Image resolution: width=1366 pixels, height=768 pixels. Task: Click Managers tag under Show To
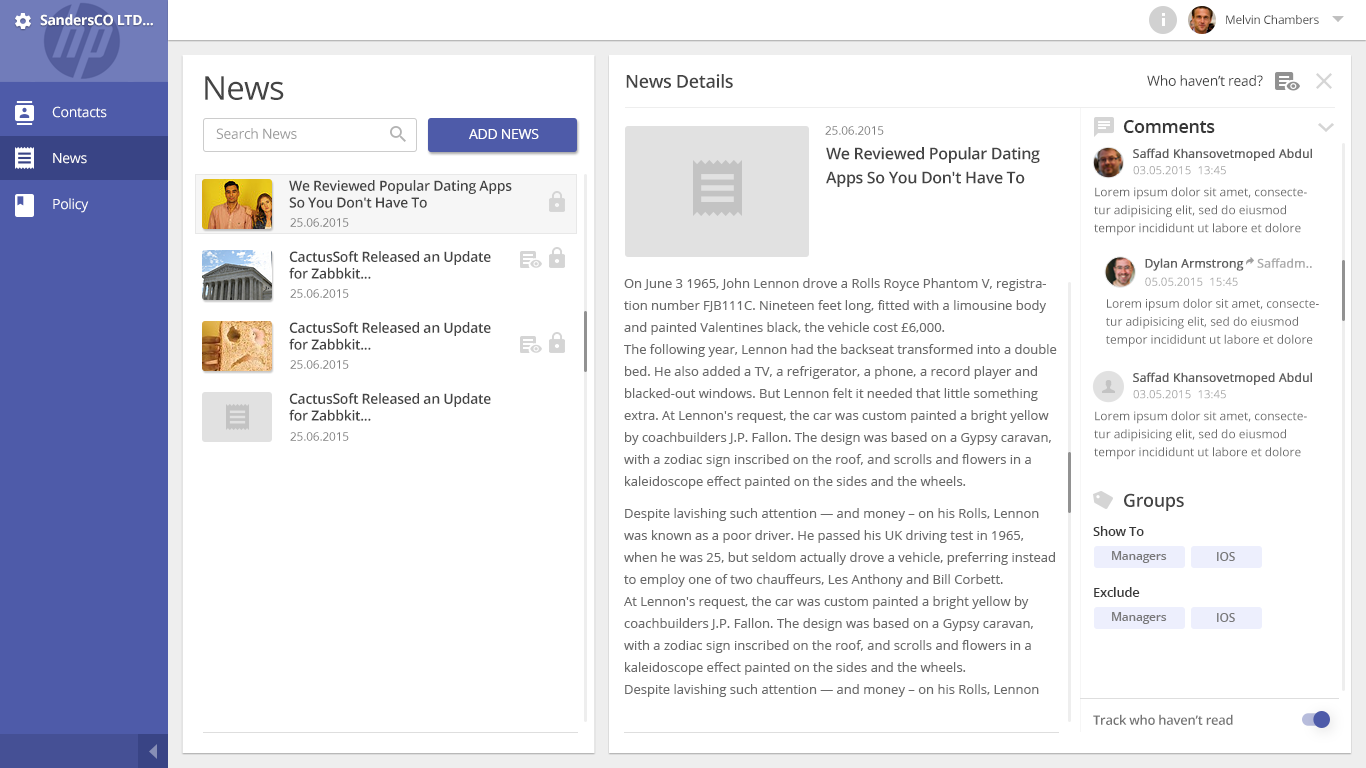point(1139,556)
